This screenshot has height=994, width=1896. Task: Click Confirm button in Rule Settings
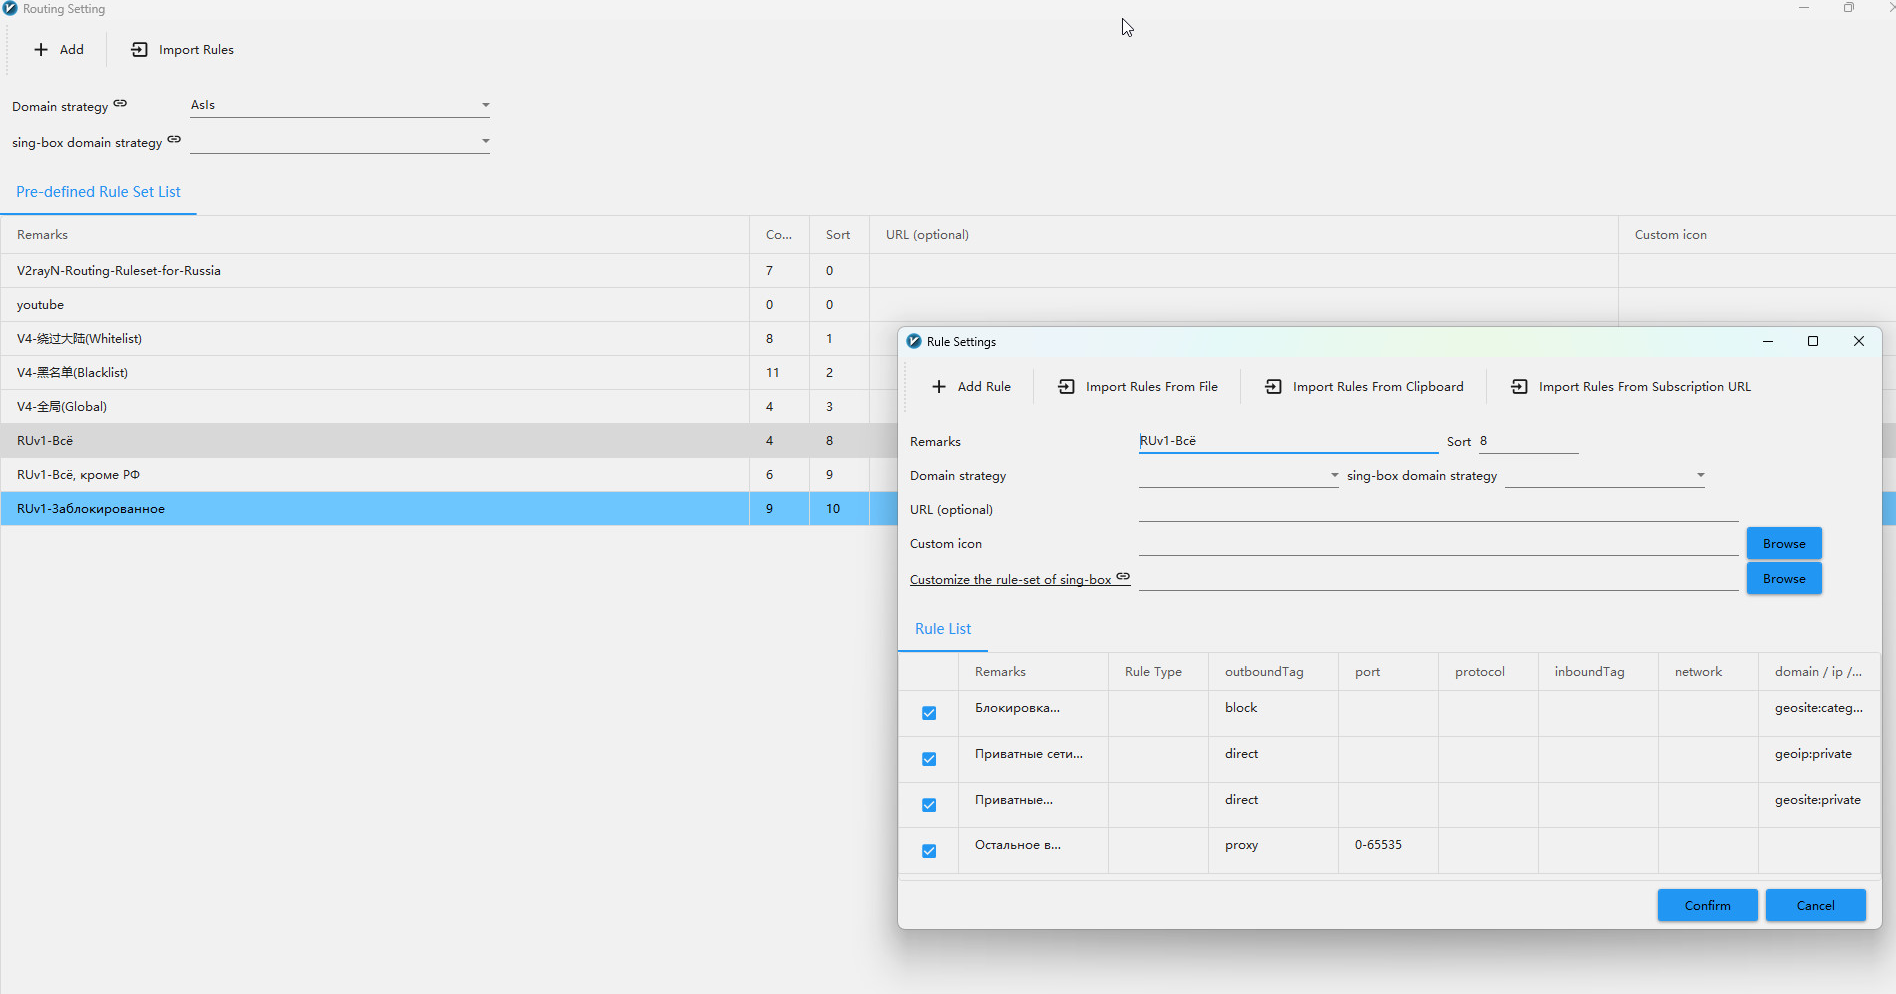click(x=1707, y=905)
